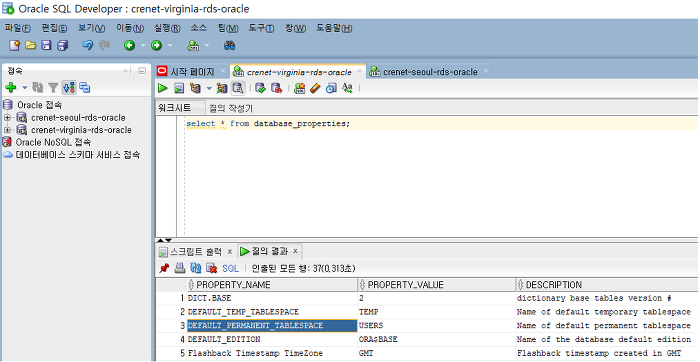
Task: Click the Refresh icon in query result toolbar
Action: [196, 268]
